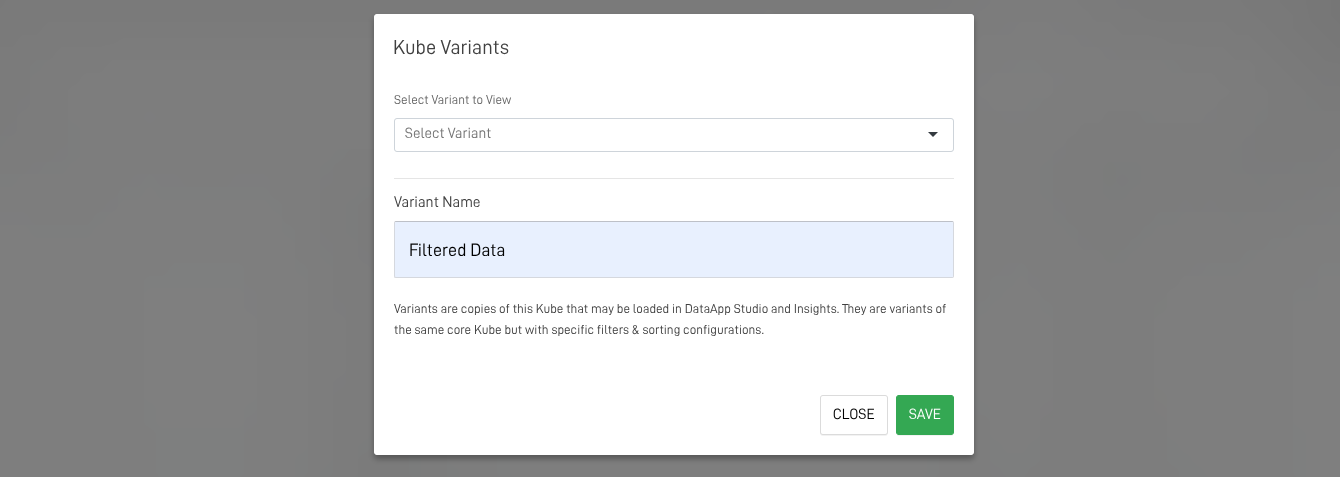Place cursor in 'Filtered Data' text
The width and height of the screenshot is (1340, 477).
pos(457,250)
